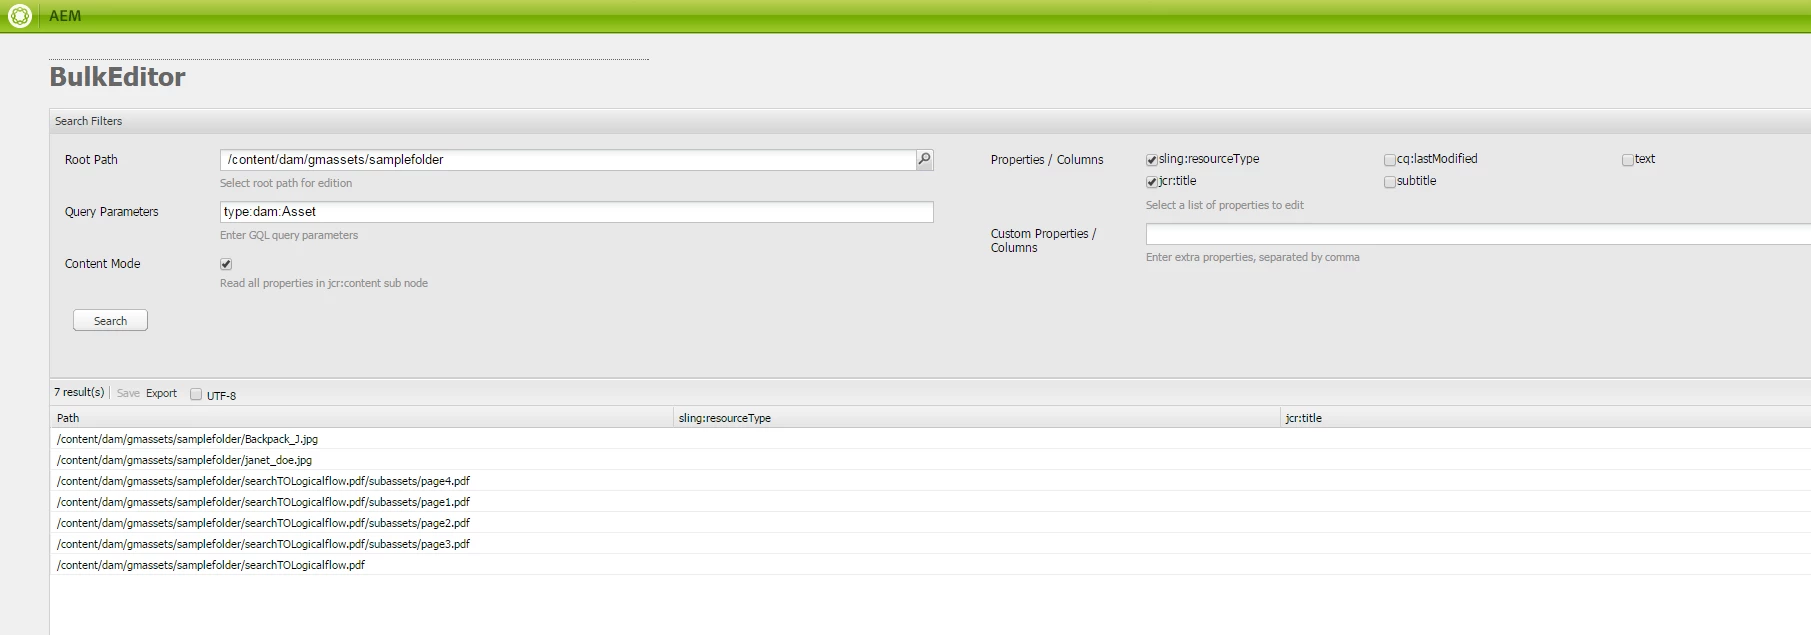Click the Query Parameters input field
This screenshot has height=635, width=1811.
pyautogui.click(x=576, y=212)
